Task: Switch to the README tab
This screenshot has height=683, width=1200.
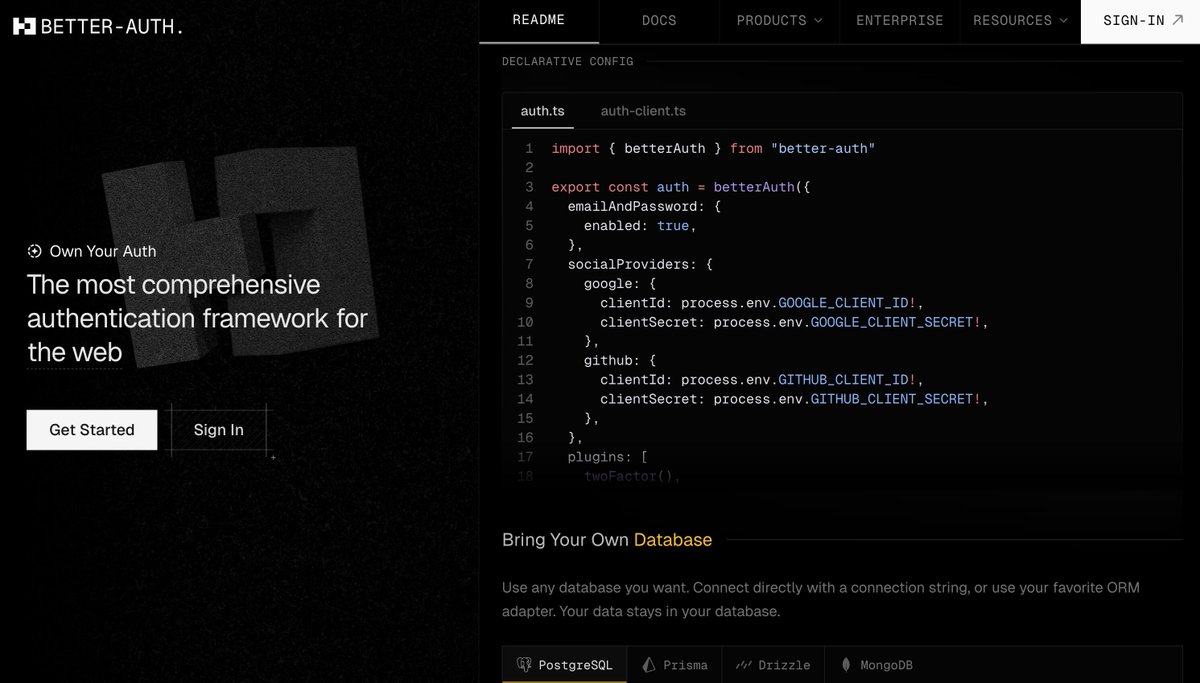Action: click(539, 20)
